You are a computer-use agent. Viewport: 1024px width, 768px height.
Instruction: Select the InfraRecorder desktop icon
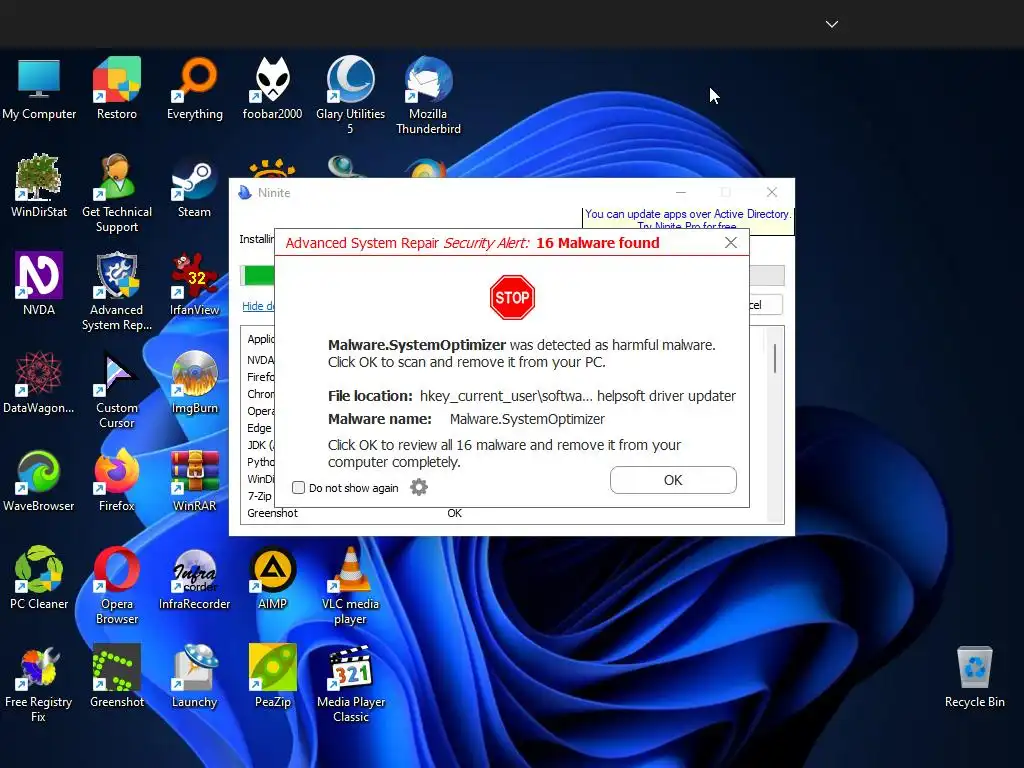point(195,579)
